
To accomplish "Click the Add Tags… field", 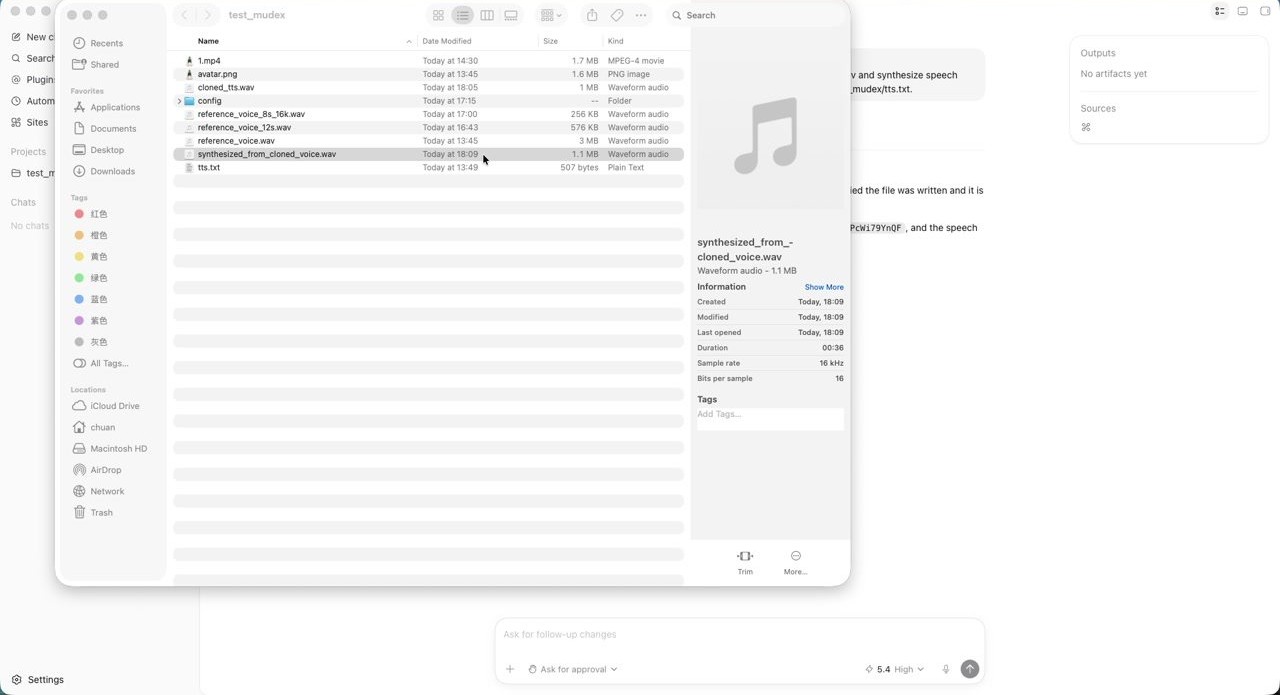I will [x=770, y=419].
